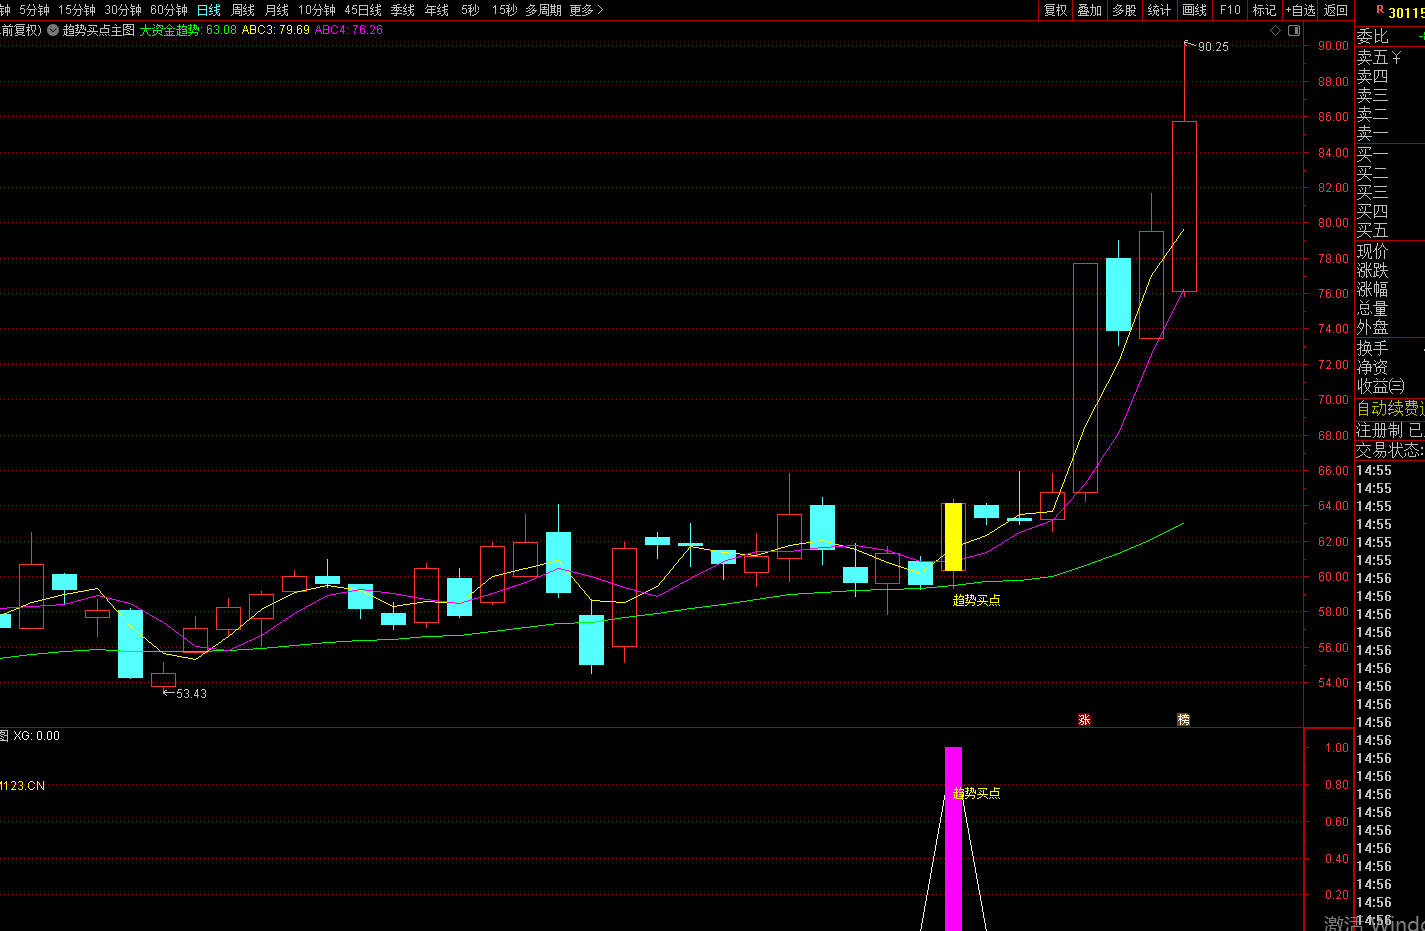Click the 90.25 high price label
This screenshot has height=931, width=1425.
[1213, 47]
